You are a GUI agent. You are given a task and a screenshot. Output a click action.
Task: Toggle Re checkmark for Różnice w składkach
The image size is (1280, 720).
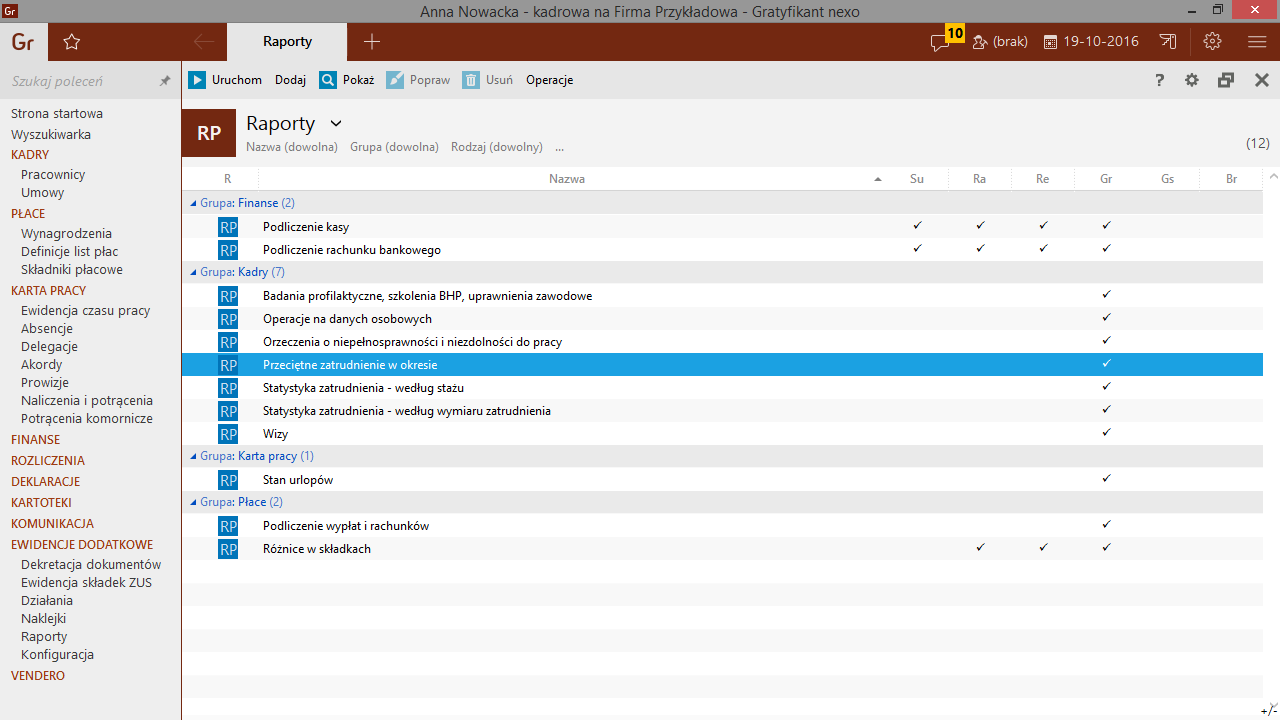[1043, 548]
